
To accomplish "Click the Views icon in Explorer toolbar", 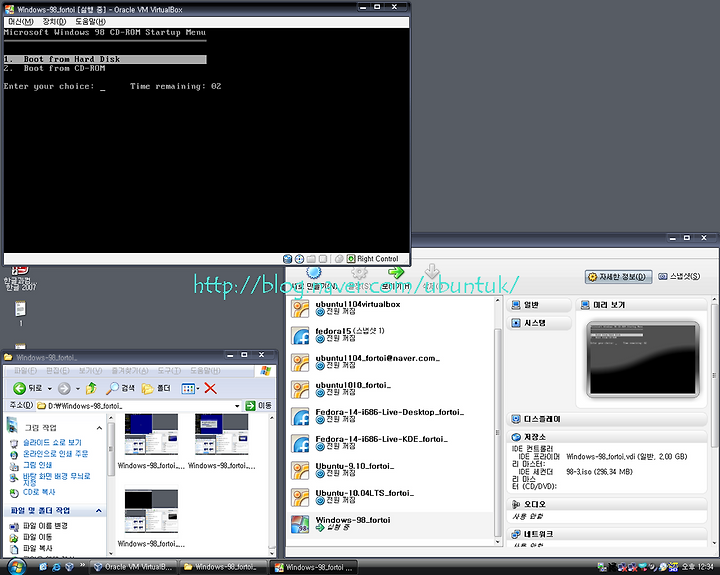I will coord(188,389).
